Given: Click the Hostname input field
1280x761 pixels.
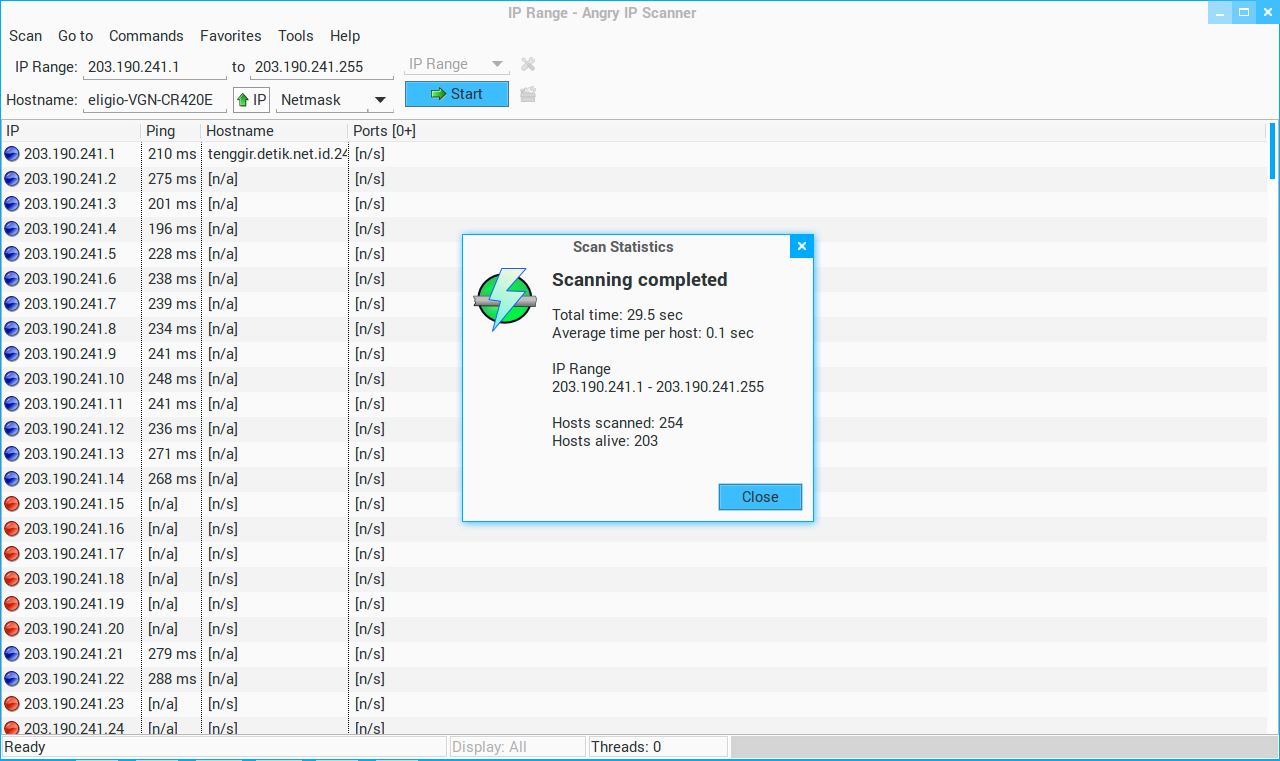Looking at the screenshot, I should tap(154, 100).
